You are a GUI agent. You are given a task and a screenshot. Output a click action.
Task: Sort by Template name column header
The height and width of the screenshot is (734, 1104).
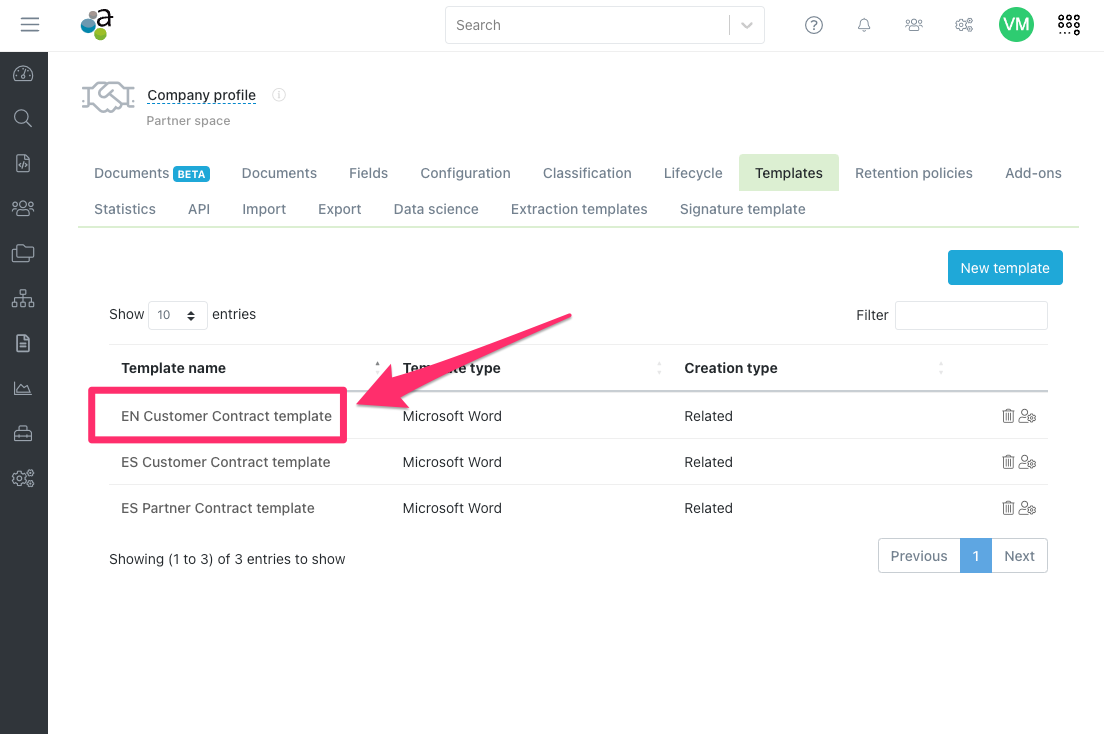click(174, 368)
